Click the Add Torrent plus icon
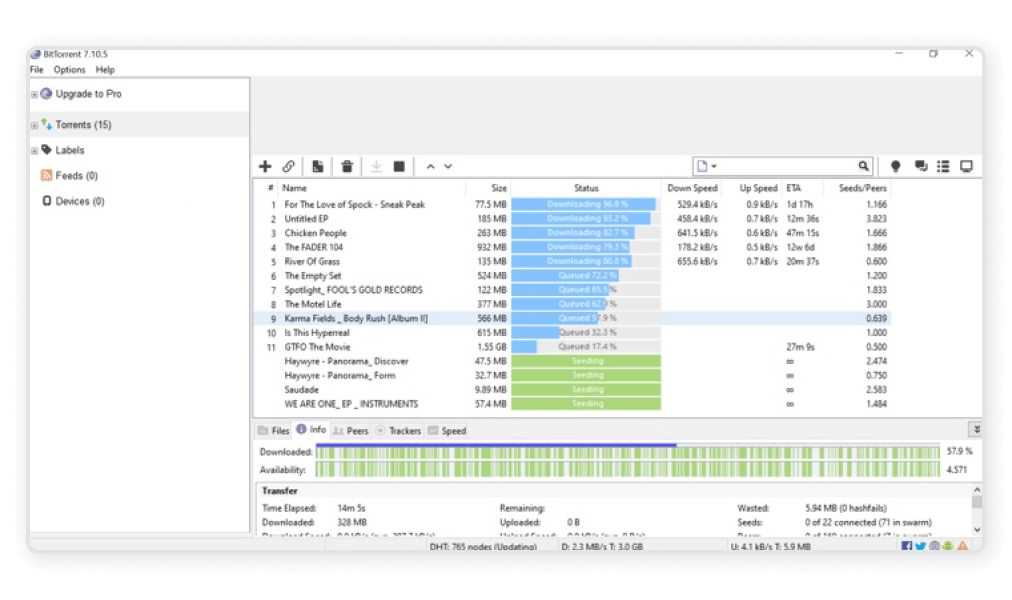This screenshot has width=1012, height=600. point(265,166)
